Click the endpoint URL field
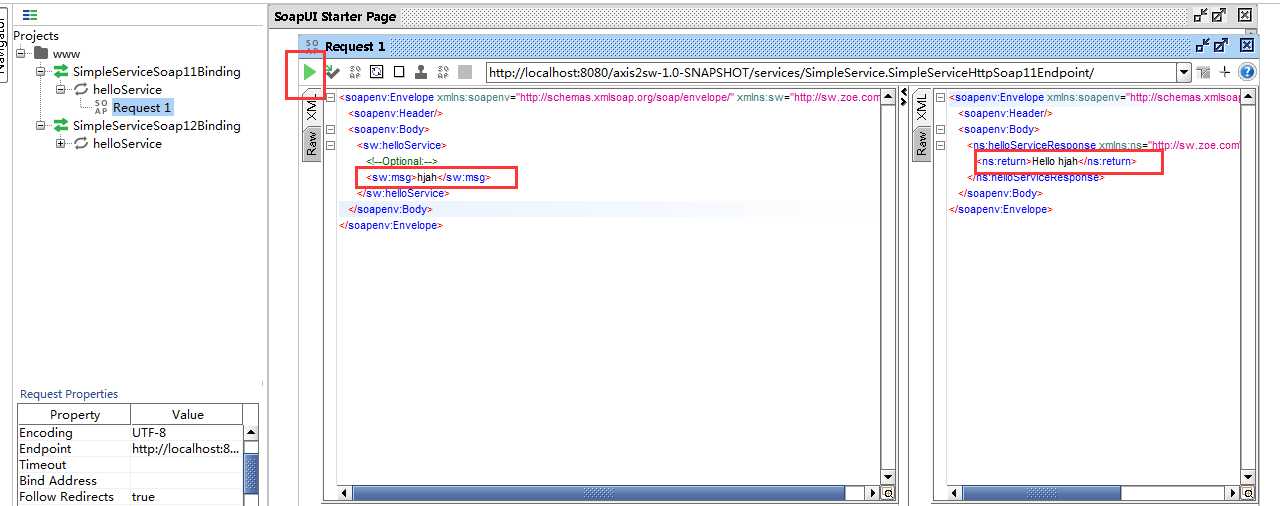1280x506 pixels. [831, 72]
